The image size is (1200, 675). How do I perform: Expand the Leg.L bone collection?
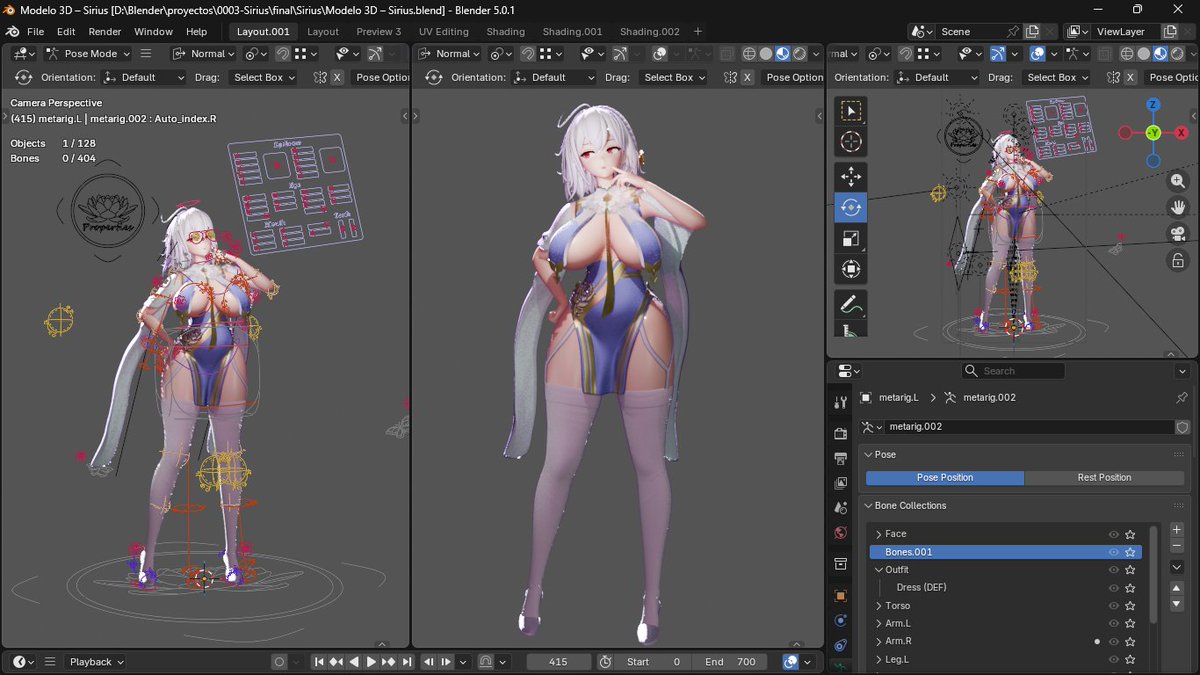point(879,660)
